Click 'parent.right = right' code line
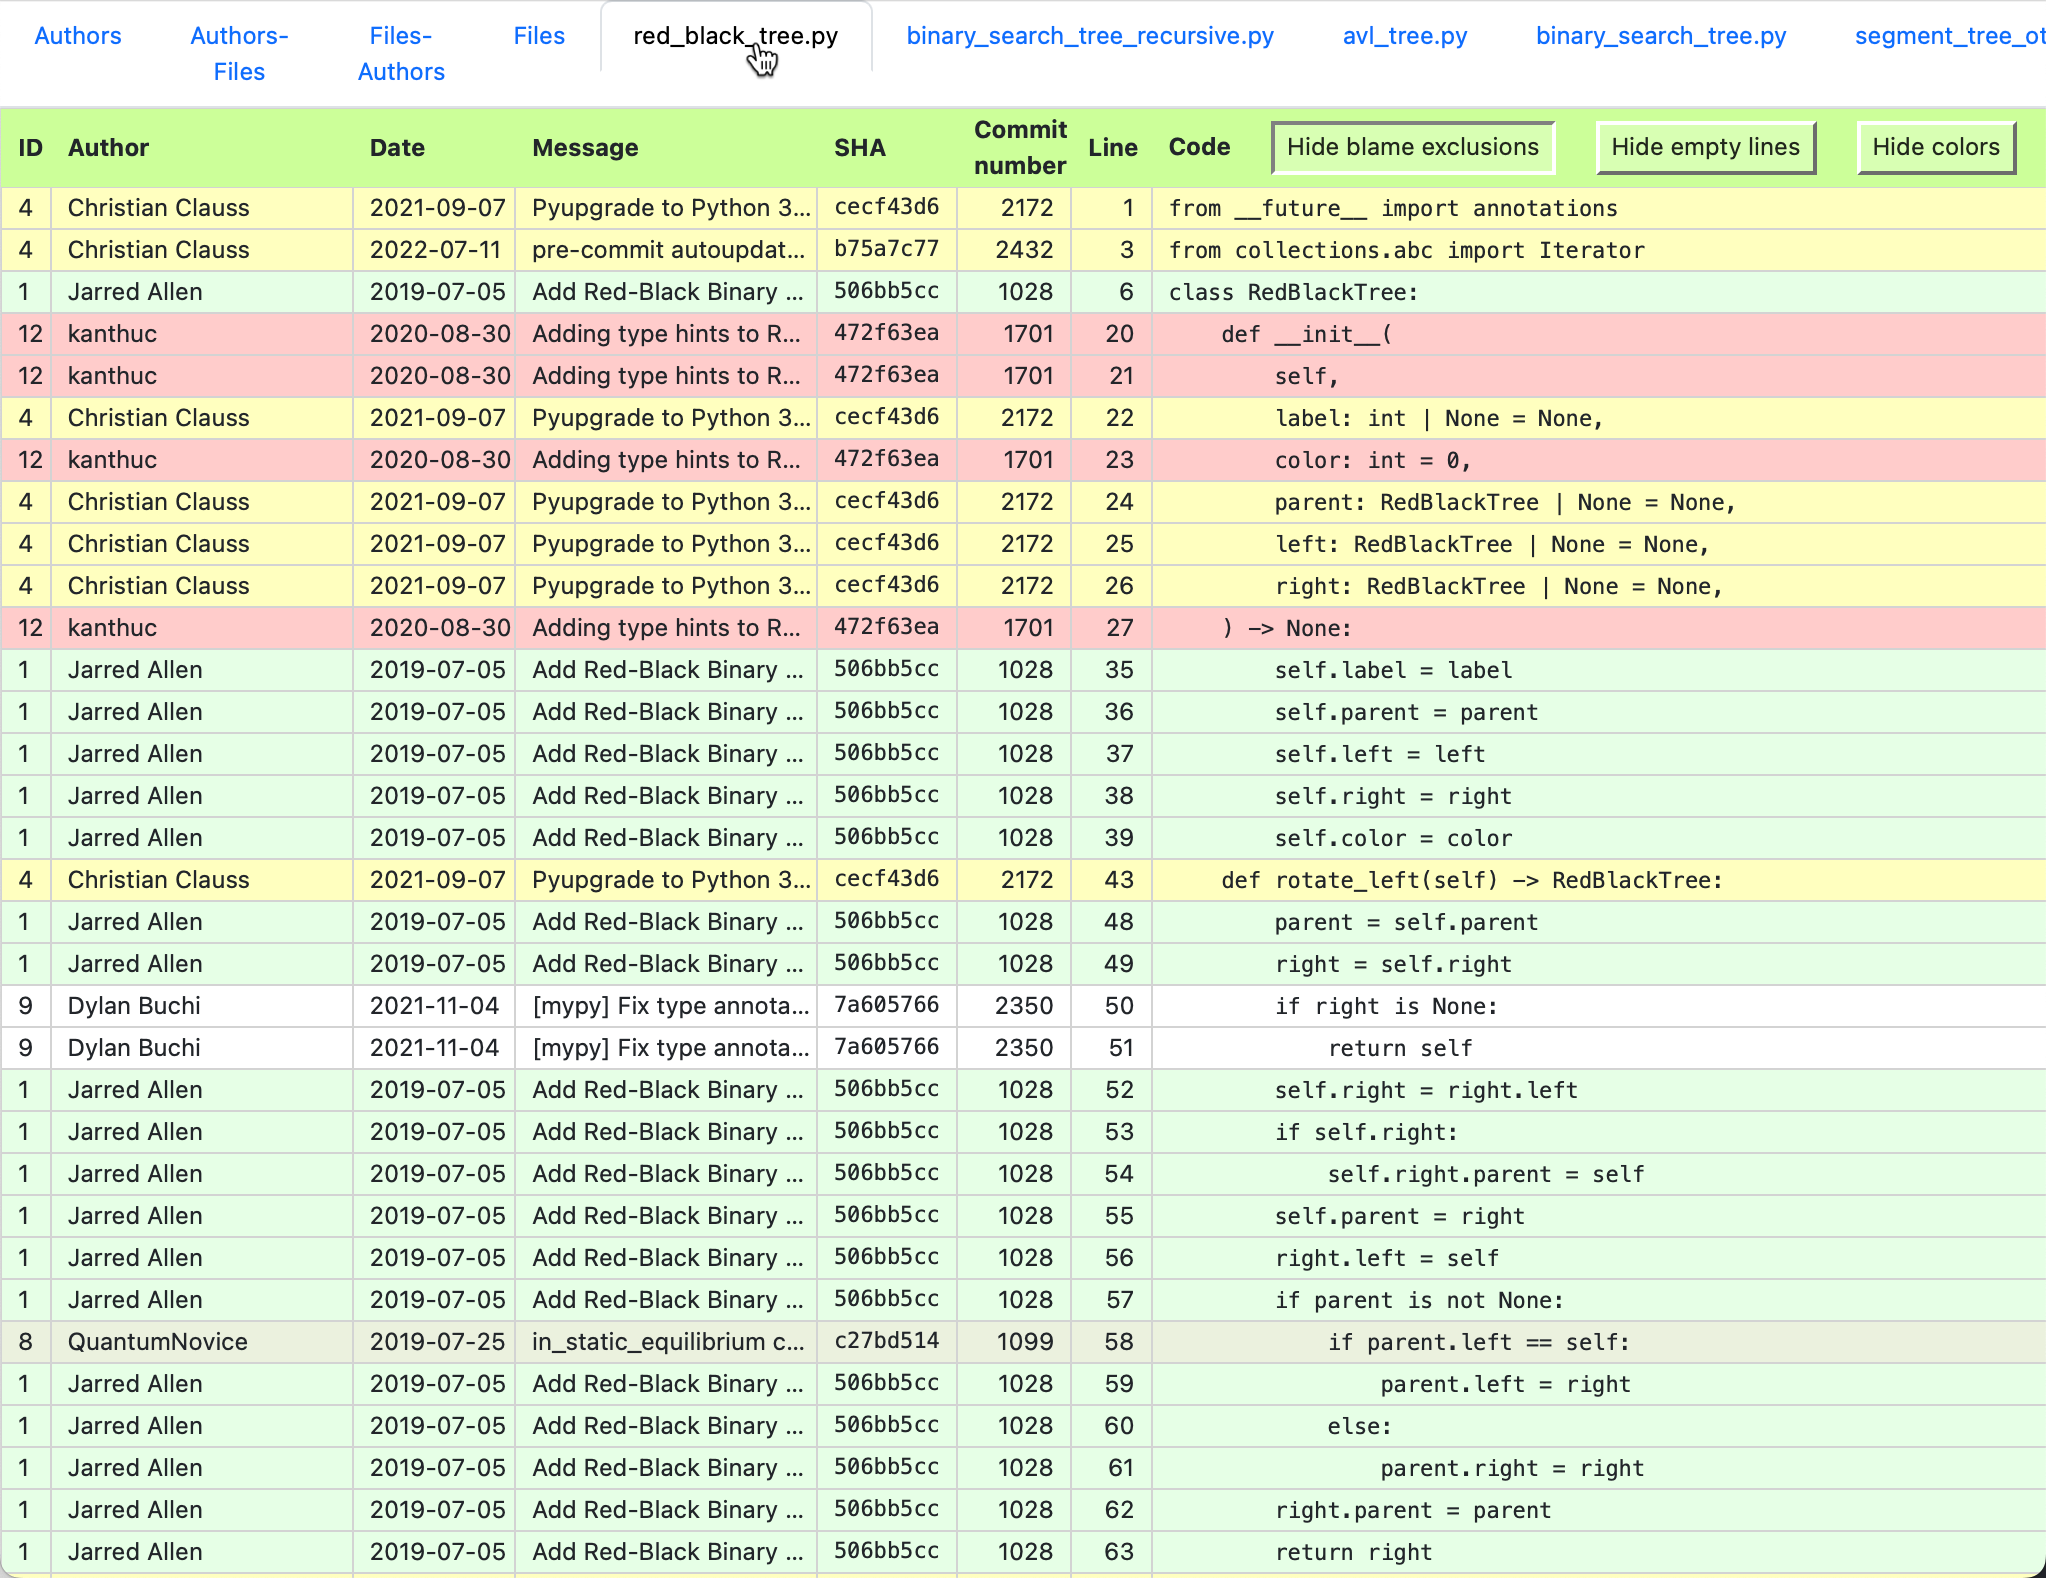This screenshot has width=2046, height=1578. pos(1512,1468)
